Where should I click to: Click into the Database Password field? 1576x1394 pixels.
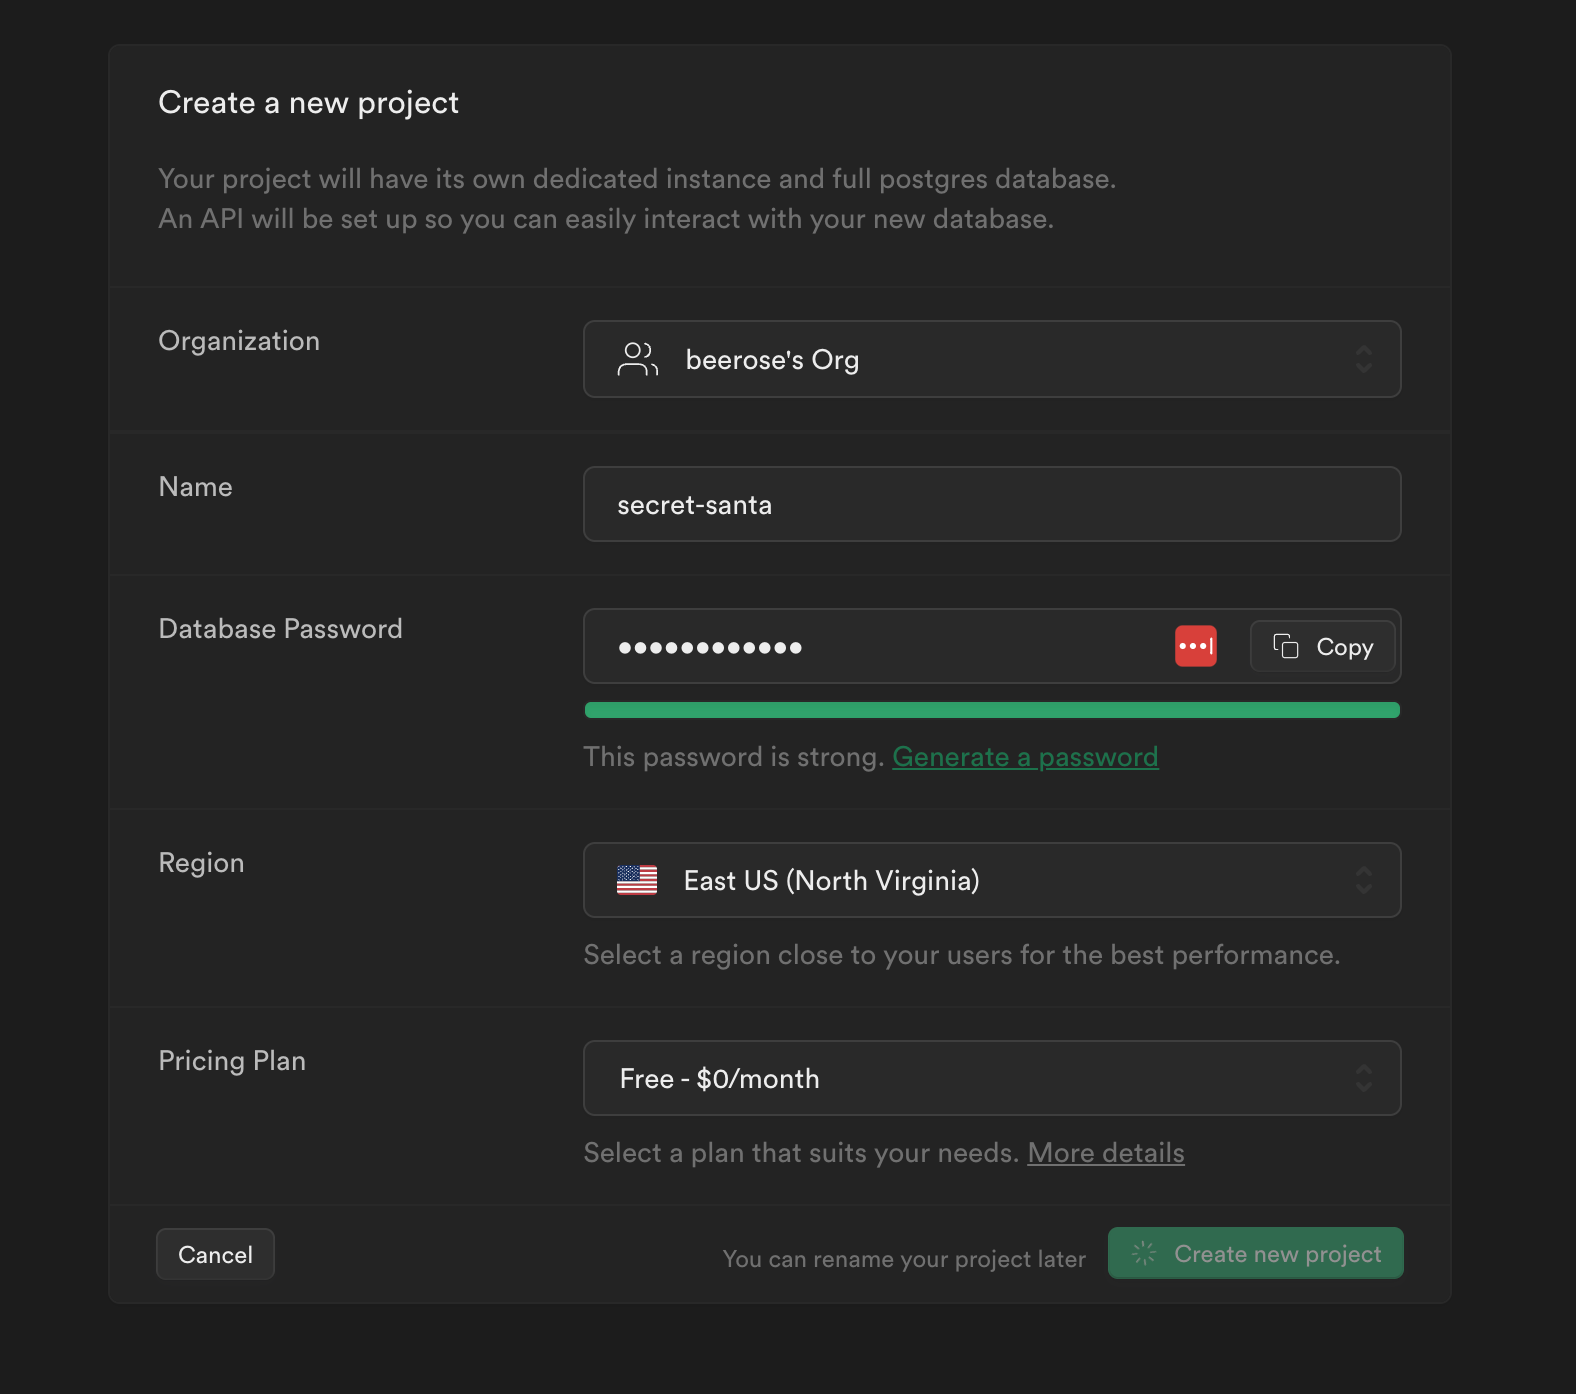(880, 646)
